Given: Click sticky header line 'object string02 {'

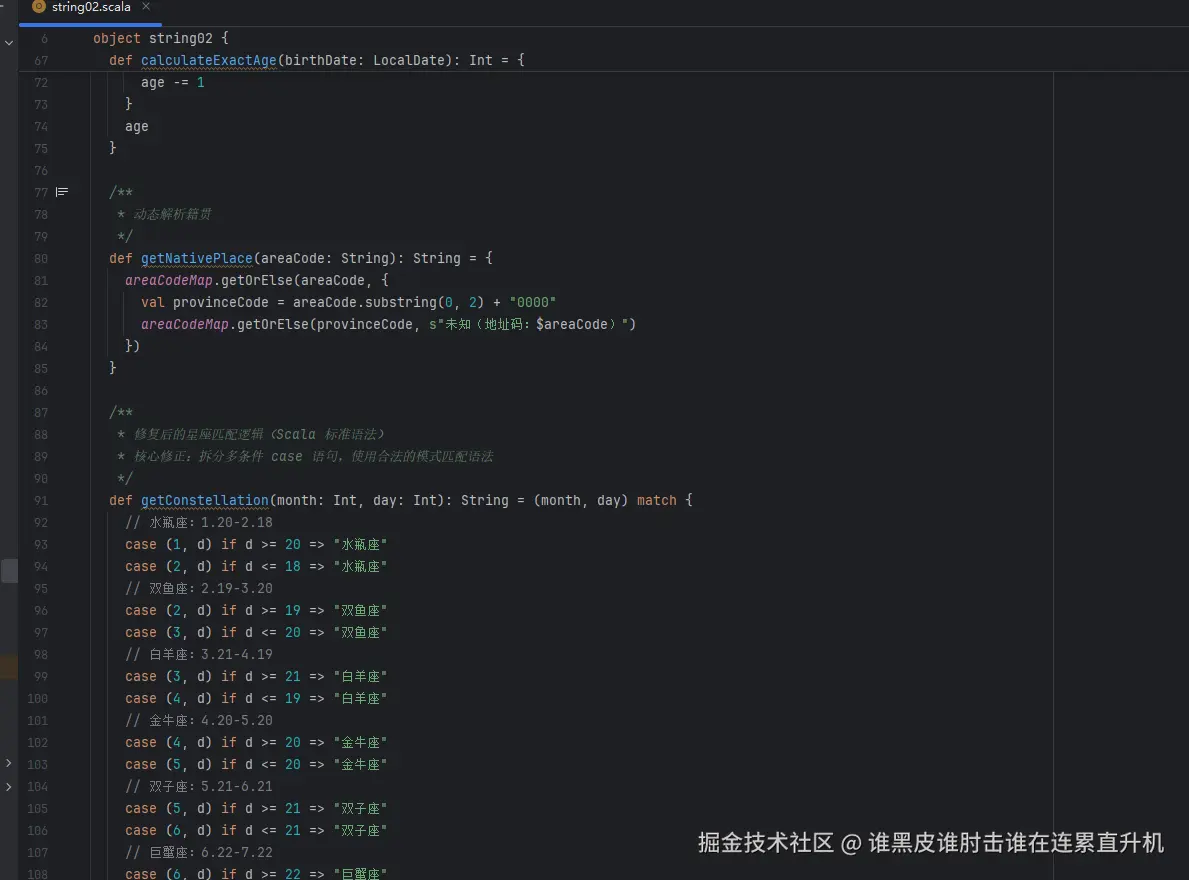Looking at the screenshot, I should point(161,38).
